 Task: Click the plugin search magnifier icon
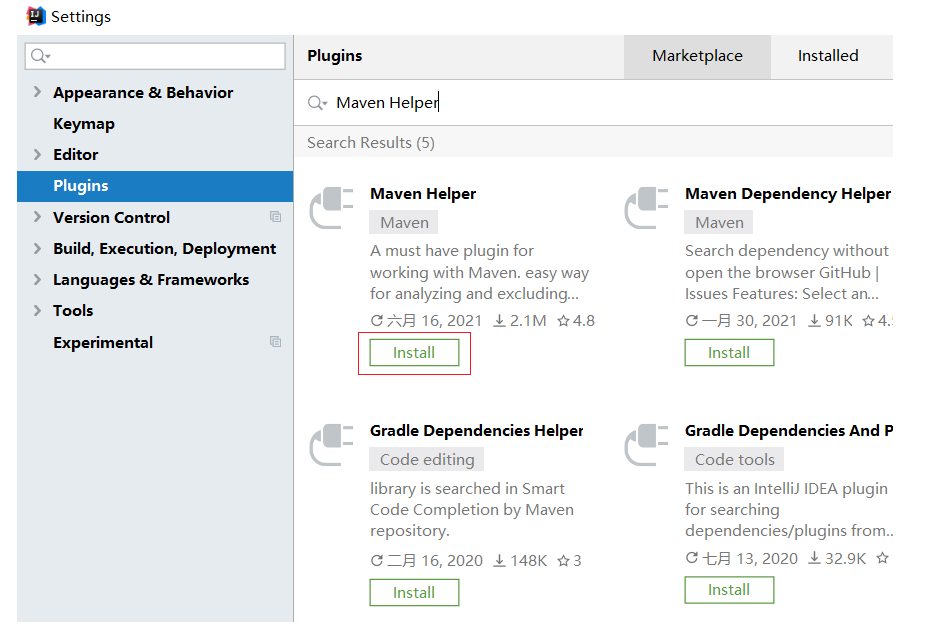(317, 103)
